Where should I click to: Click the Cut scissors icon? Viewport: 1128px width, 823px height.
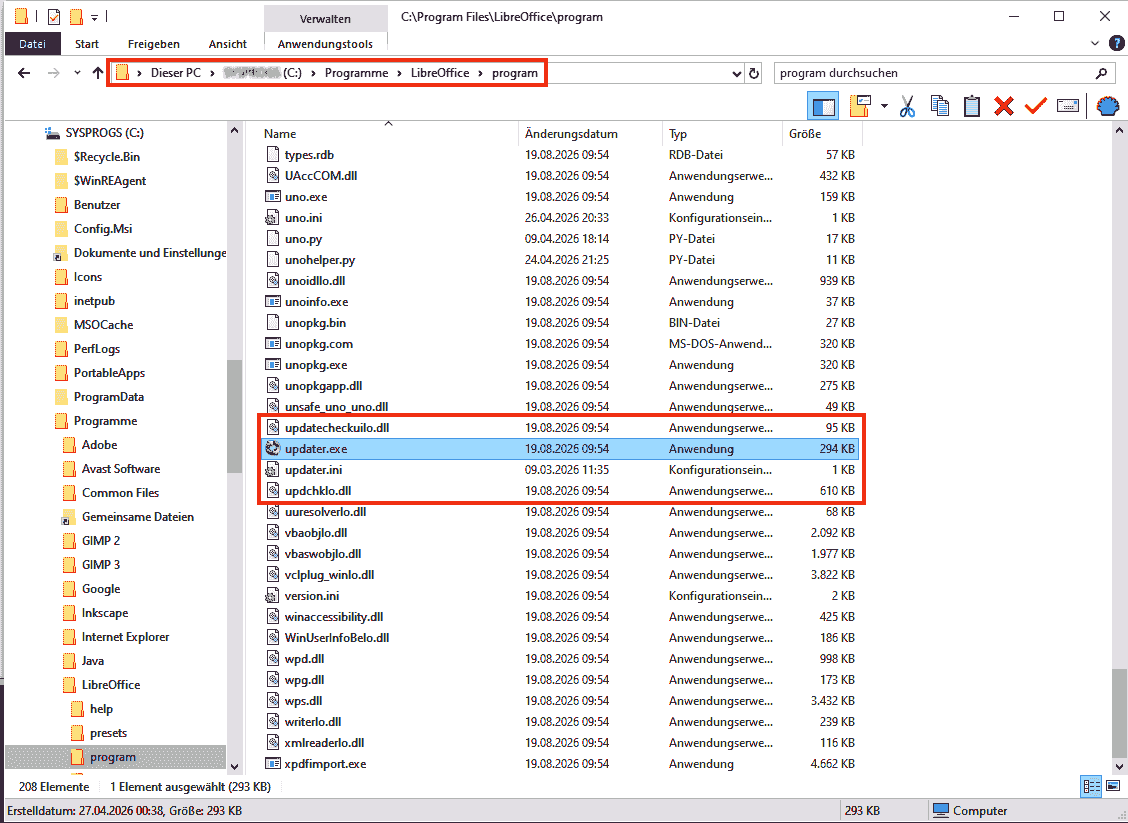click(x=907, y=106)
